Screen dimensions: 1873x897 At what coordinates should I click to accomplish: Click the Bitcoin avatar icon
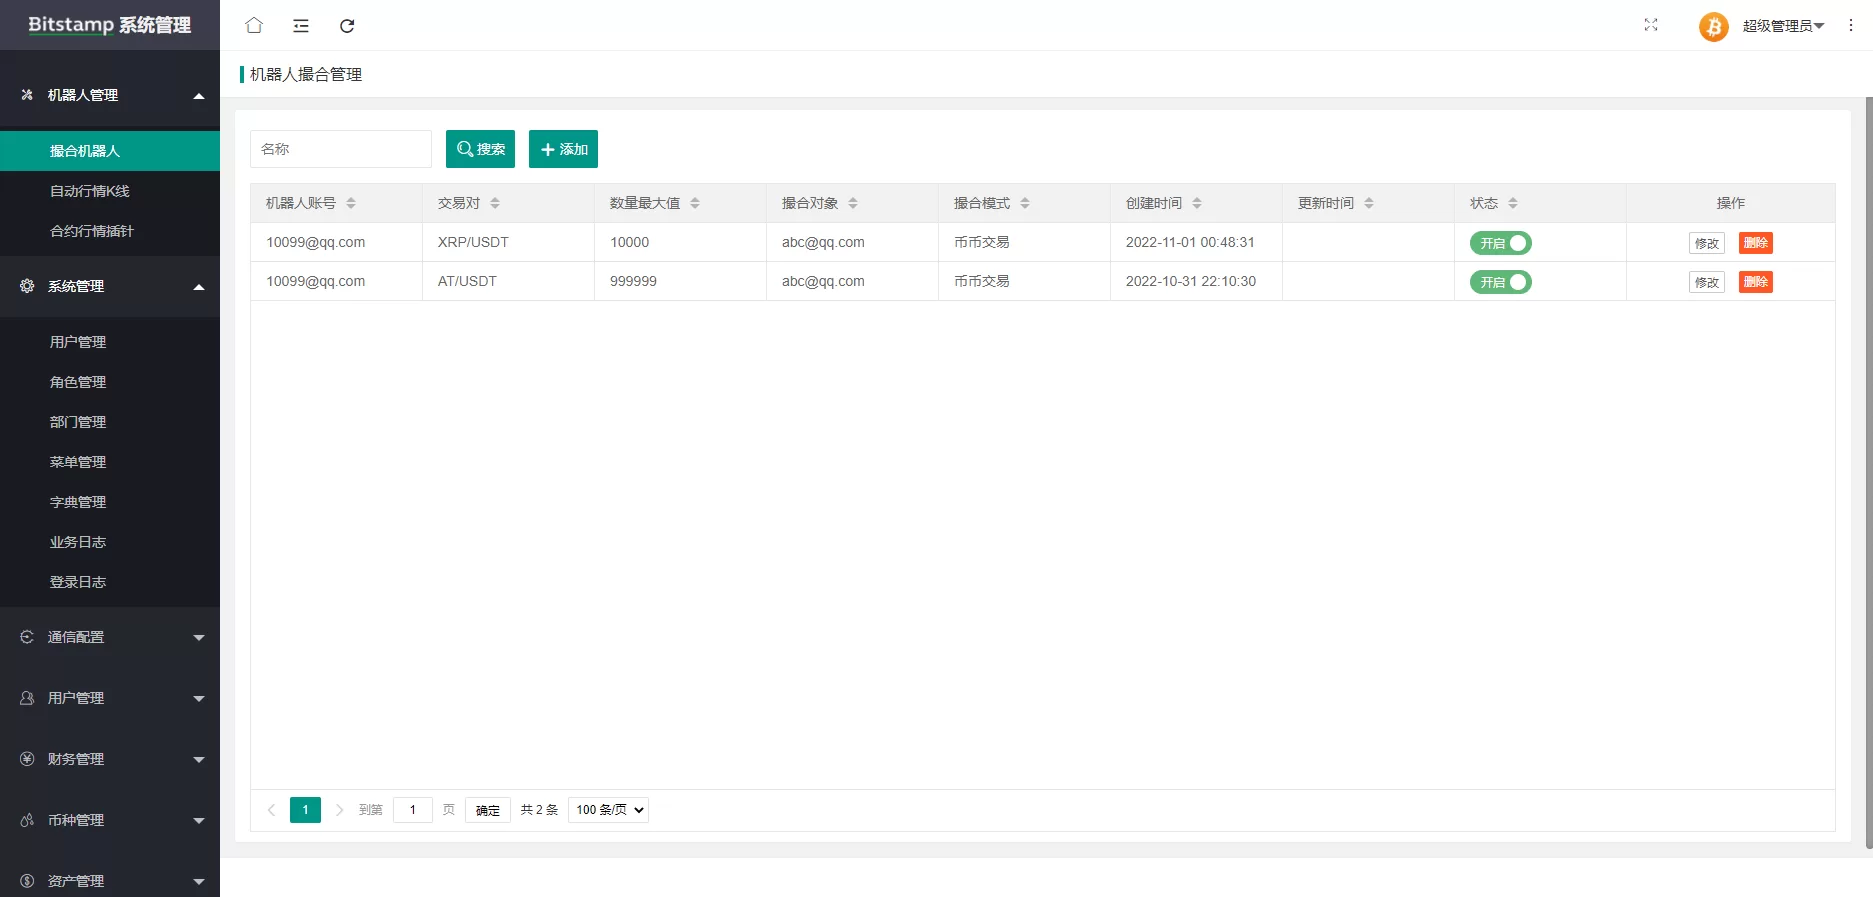click(x=1713, y=26)
